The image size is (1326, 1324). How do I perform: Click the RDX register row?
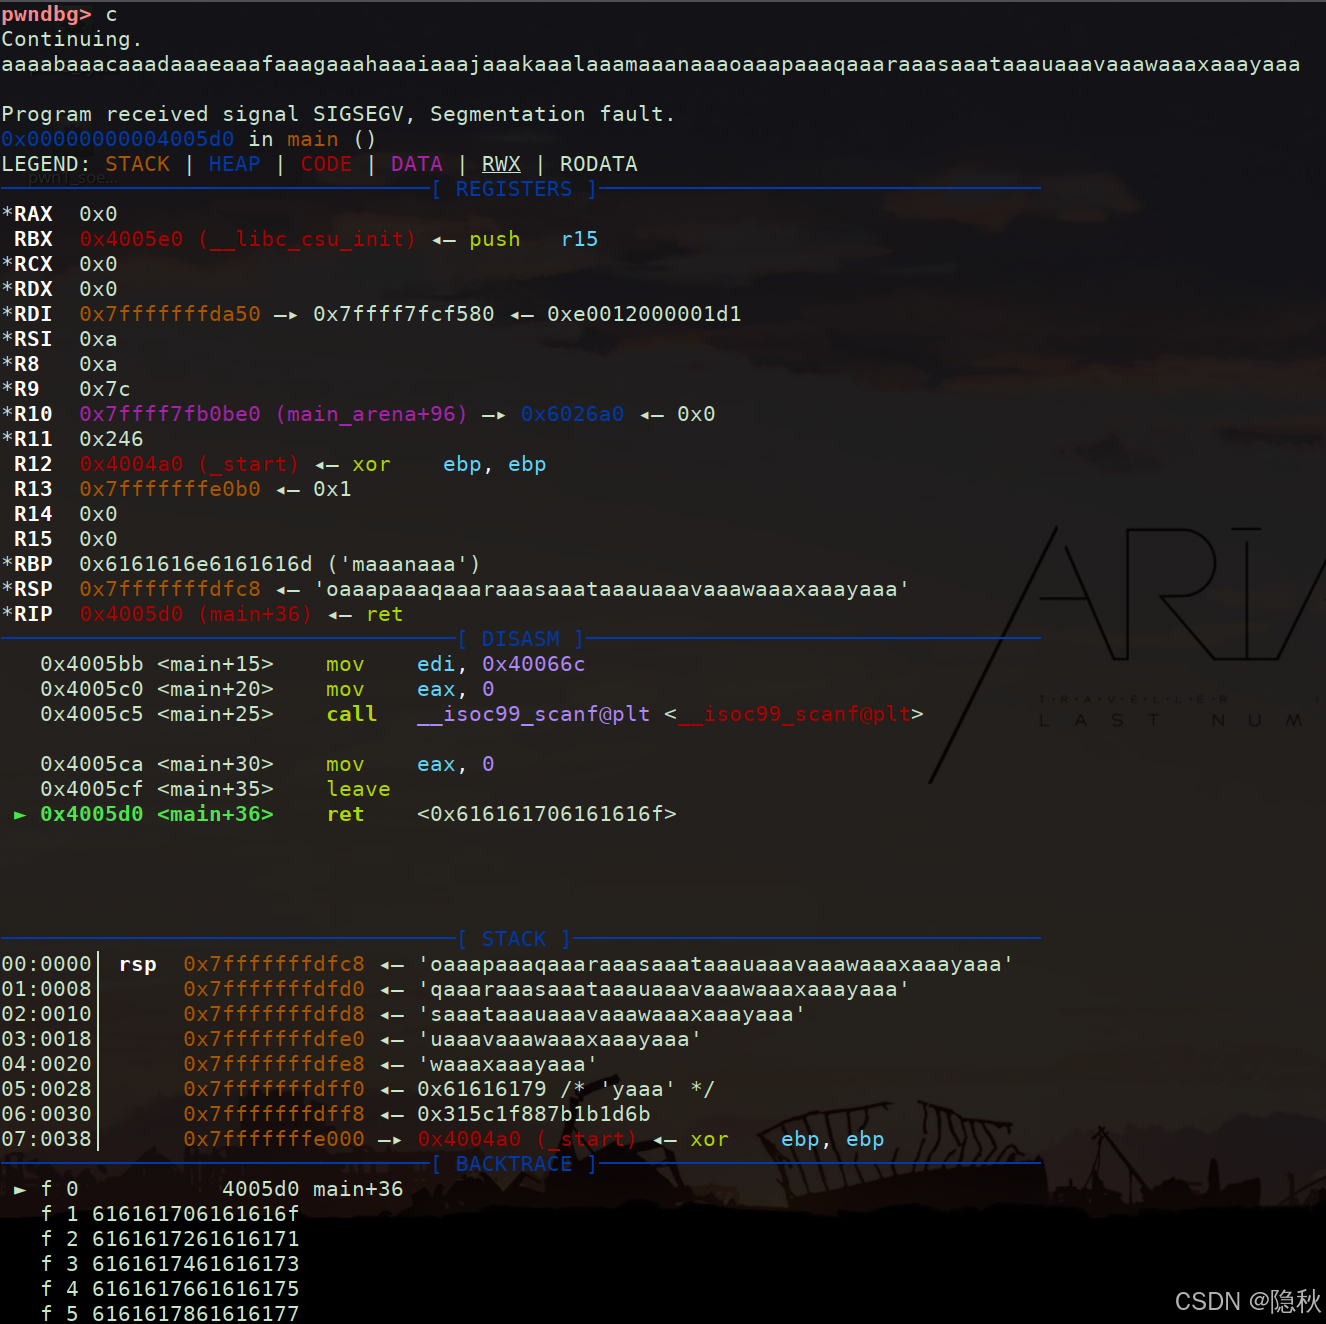tap(59, 289)
